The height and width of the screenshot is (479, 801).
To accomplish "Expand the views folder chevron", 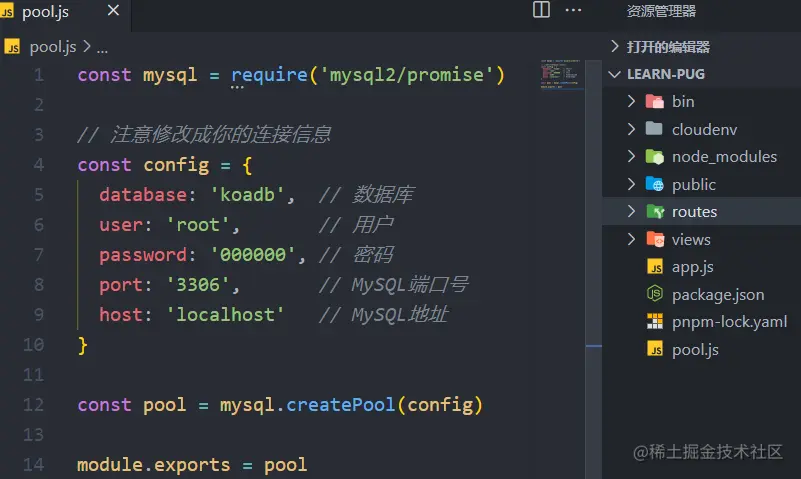I will (x=631, y=239).
